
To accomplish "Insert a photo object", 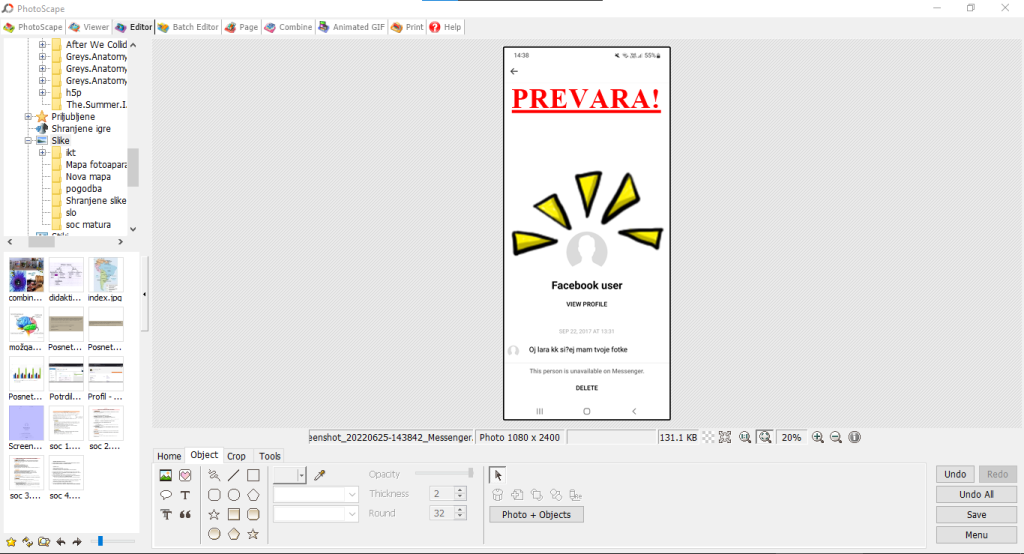I will (x=166, y=475).
